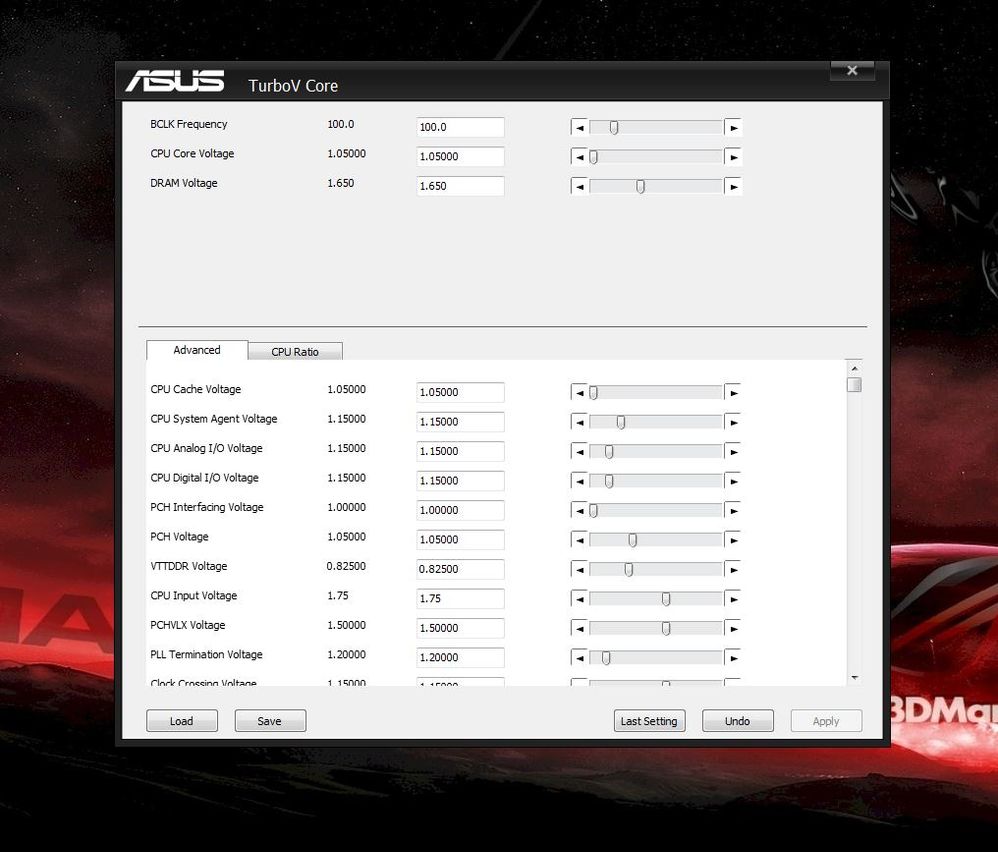Click the CPU Input Voltage input field
998x852 pixels.
(x=460, y=598)
